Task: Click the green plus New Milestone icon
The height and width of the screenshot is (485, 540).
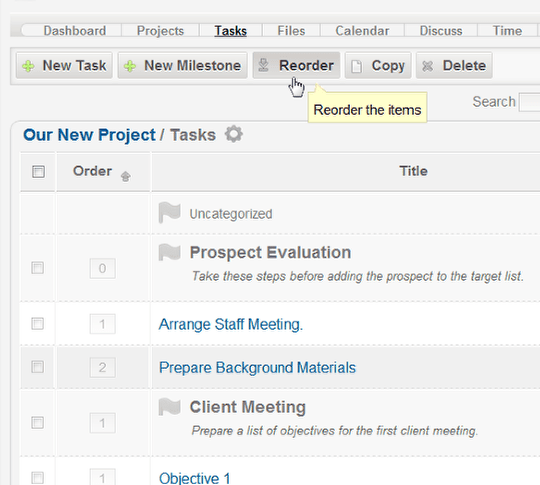Action: click(x=130, y=66)
